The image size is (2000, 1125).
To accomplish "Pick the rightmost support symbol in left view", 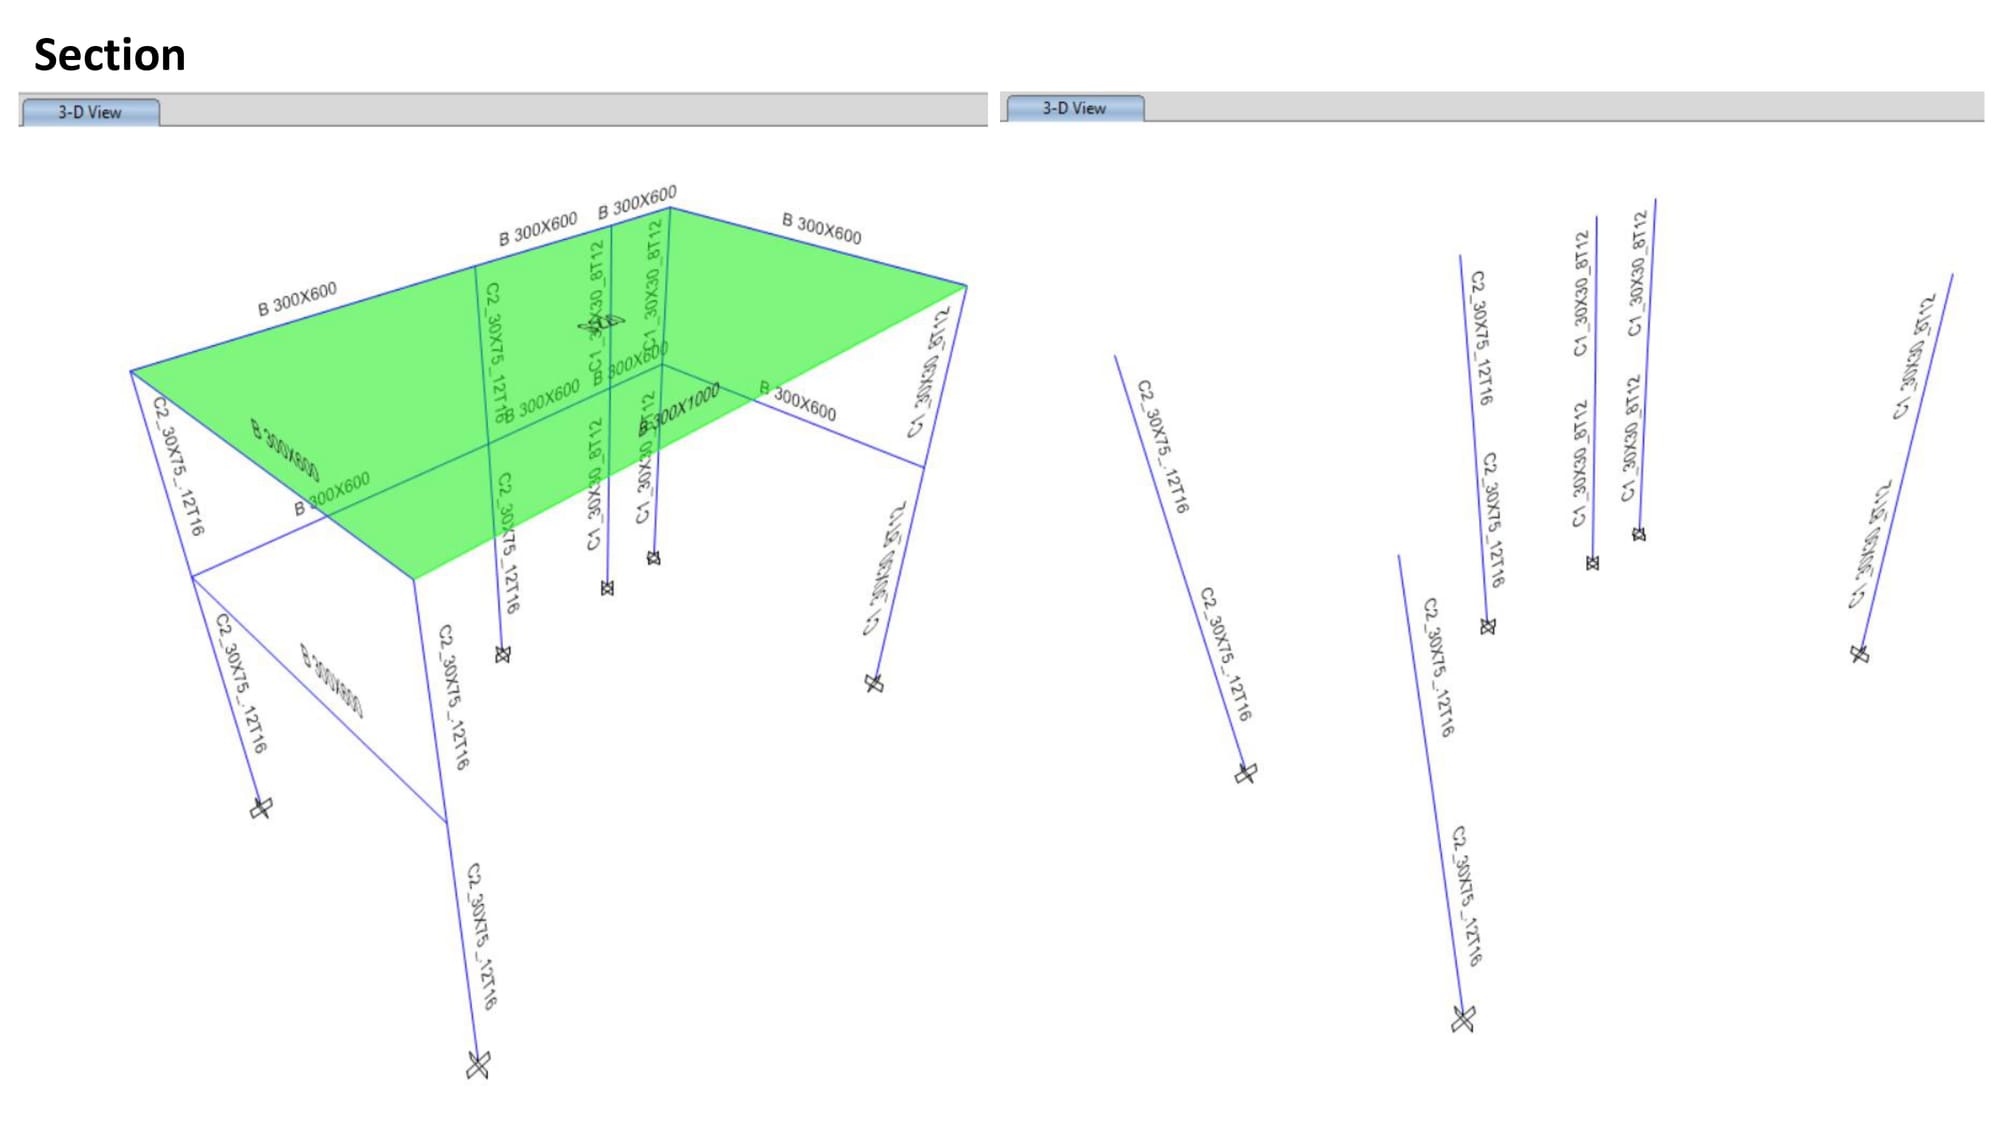I will (874, 683).
